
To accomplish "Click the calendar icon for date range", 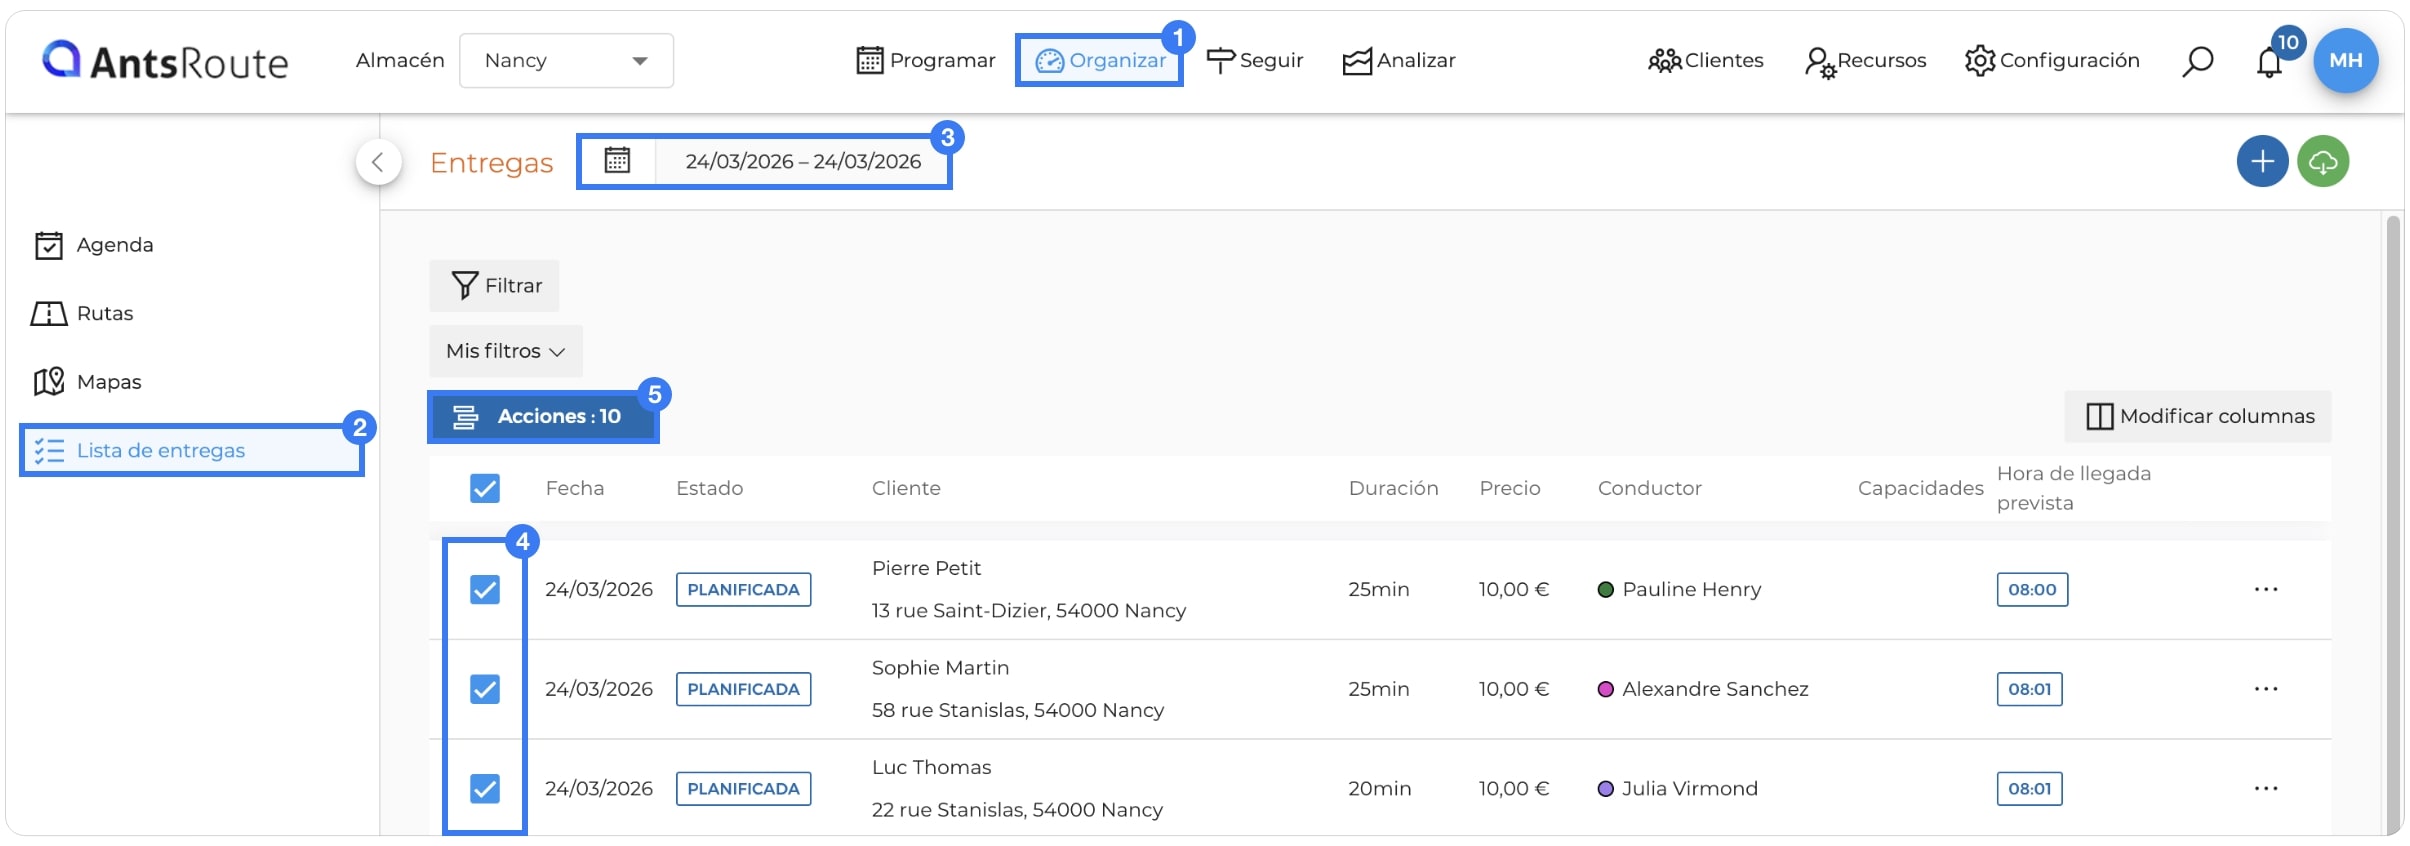I will click(x=617, y=161).
